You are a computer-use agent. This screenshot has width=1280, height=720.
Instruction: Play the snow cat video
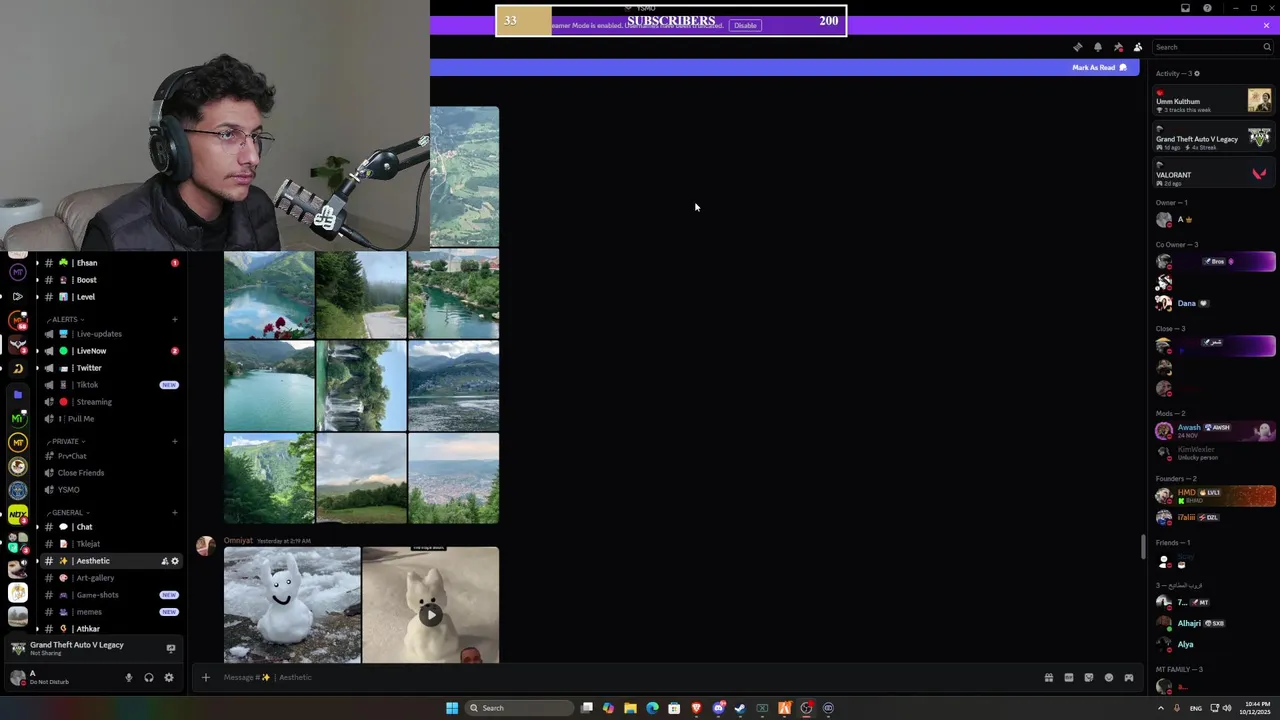tap(431, 615)
